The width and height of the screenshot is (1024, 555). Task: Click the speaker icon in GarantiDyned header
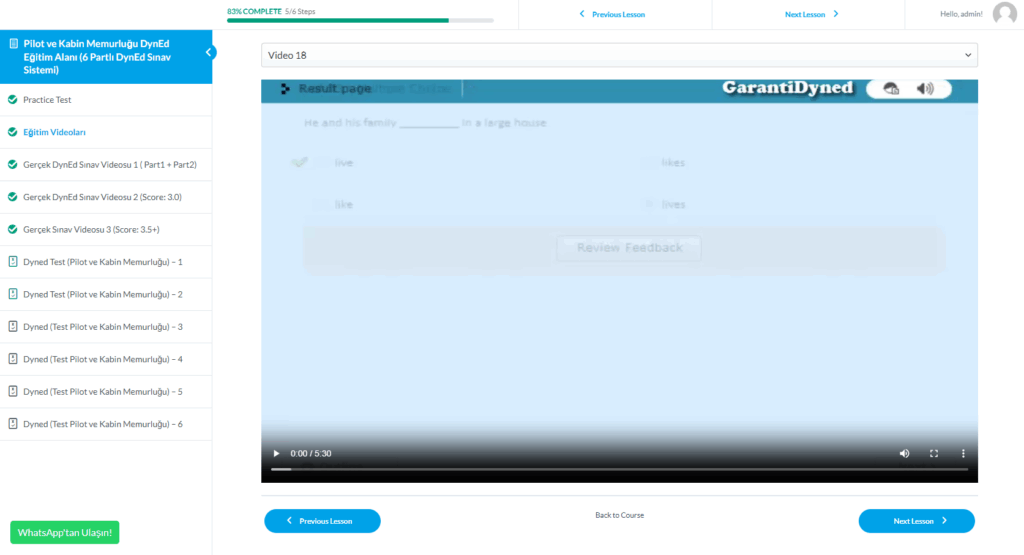[x=925, y=89]
